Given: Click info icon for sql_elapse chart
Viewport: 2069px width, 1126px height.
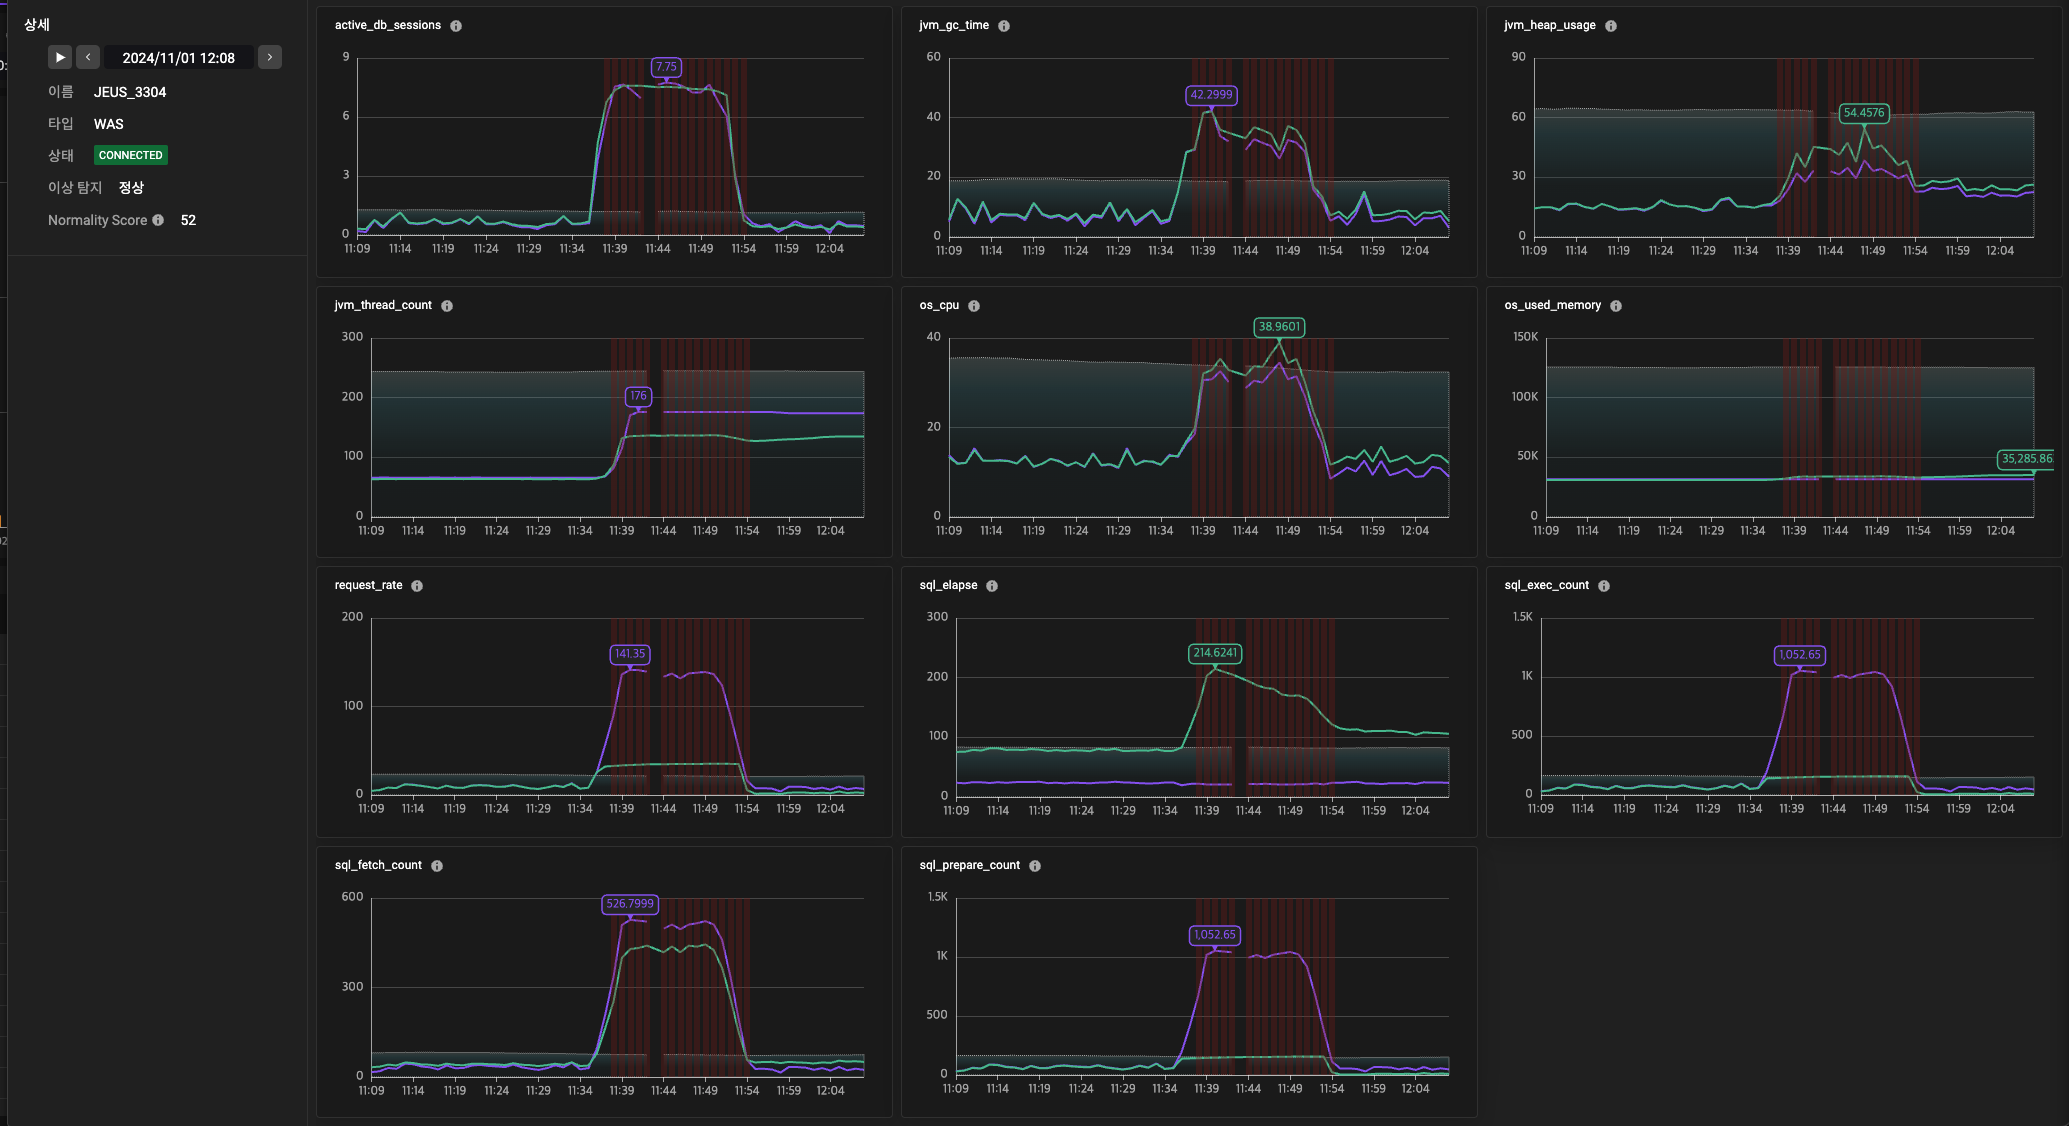Looking at the screenshot, I should 992,586.
